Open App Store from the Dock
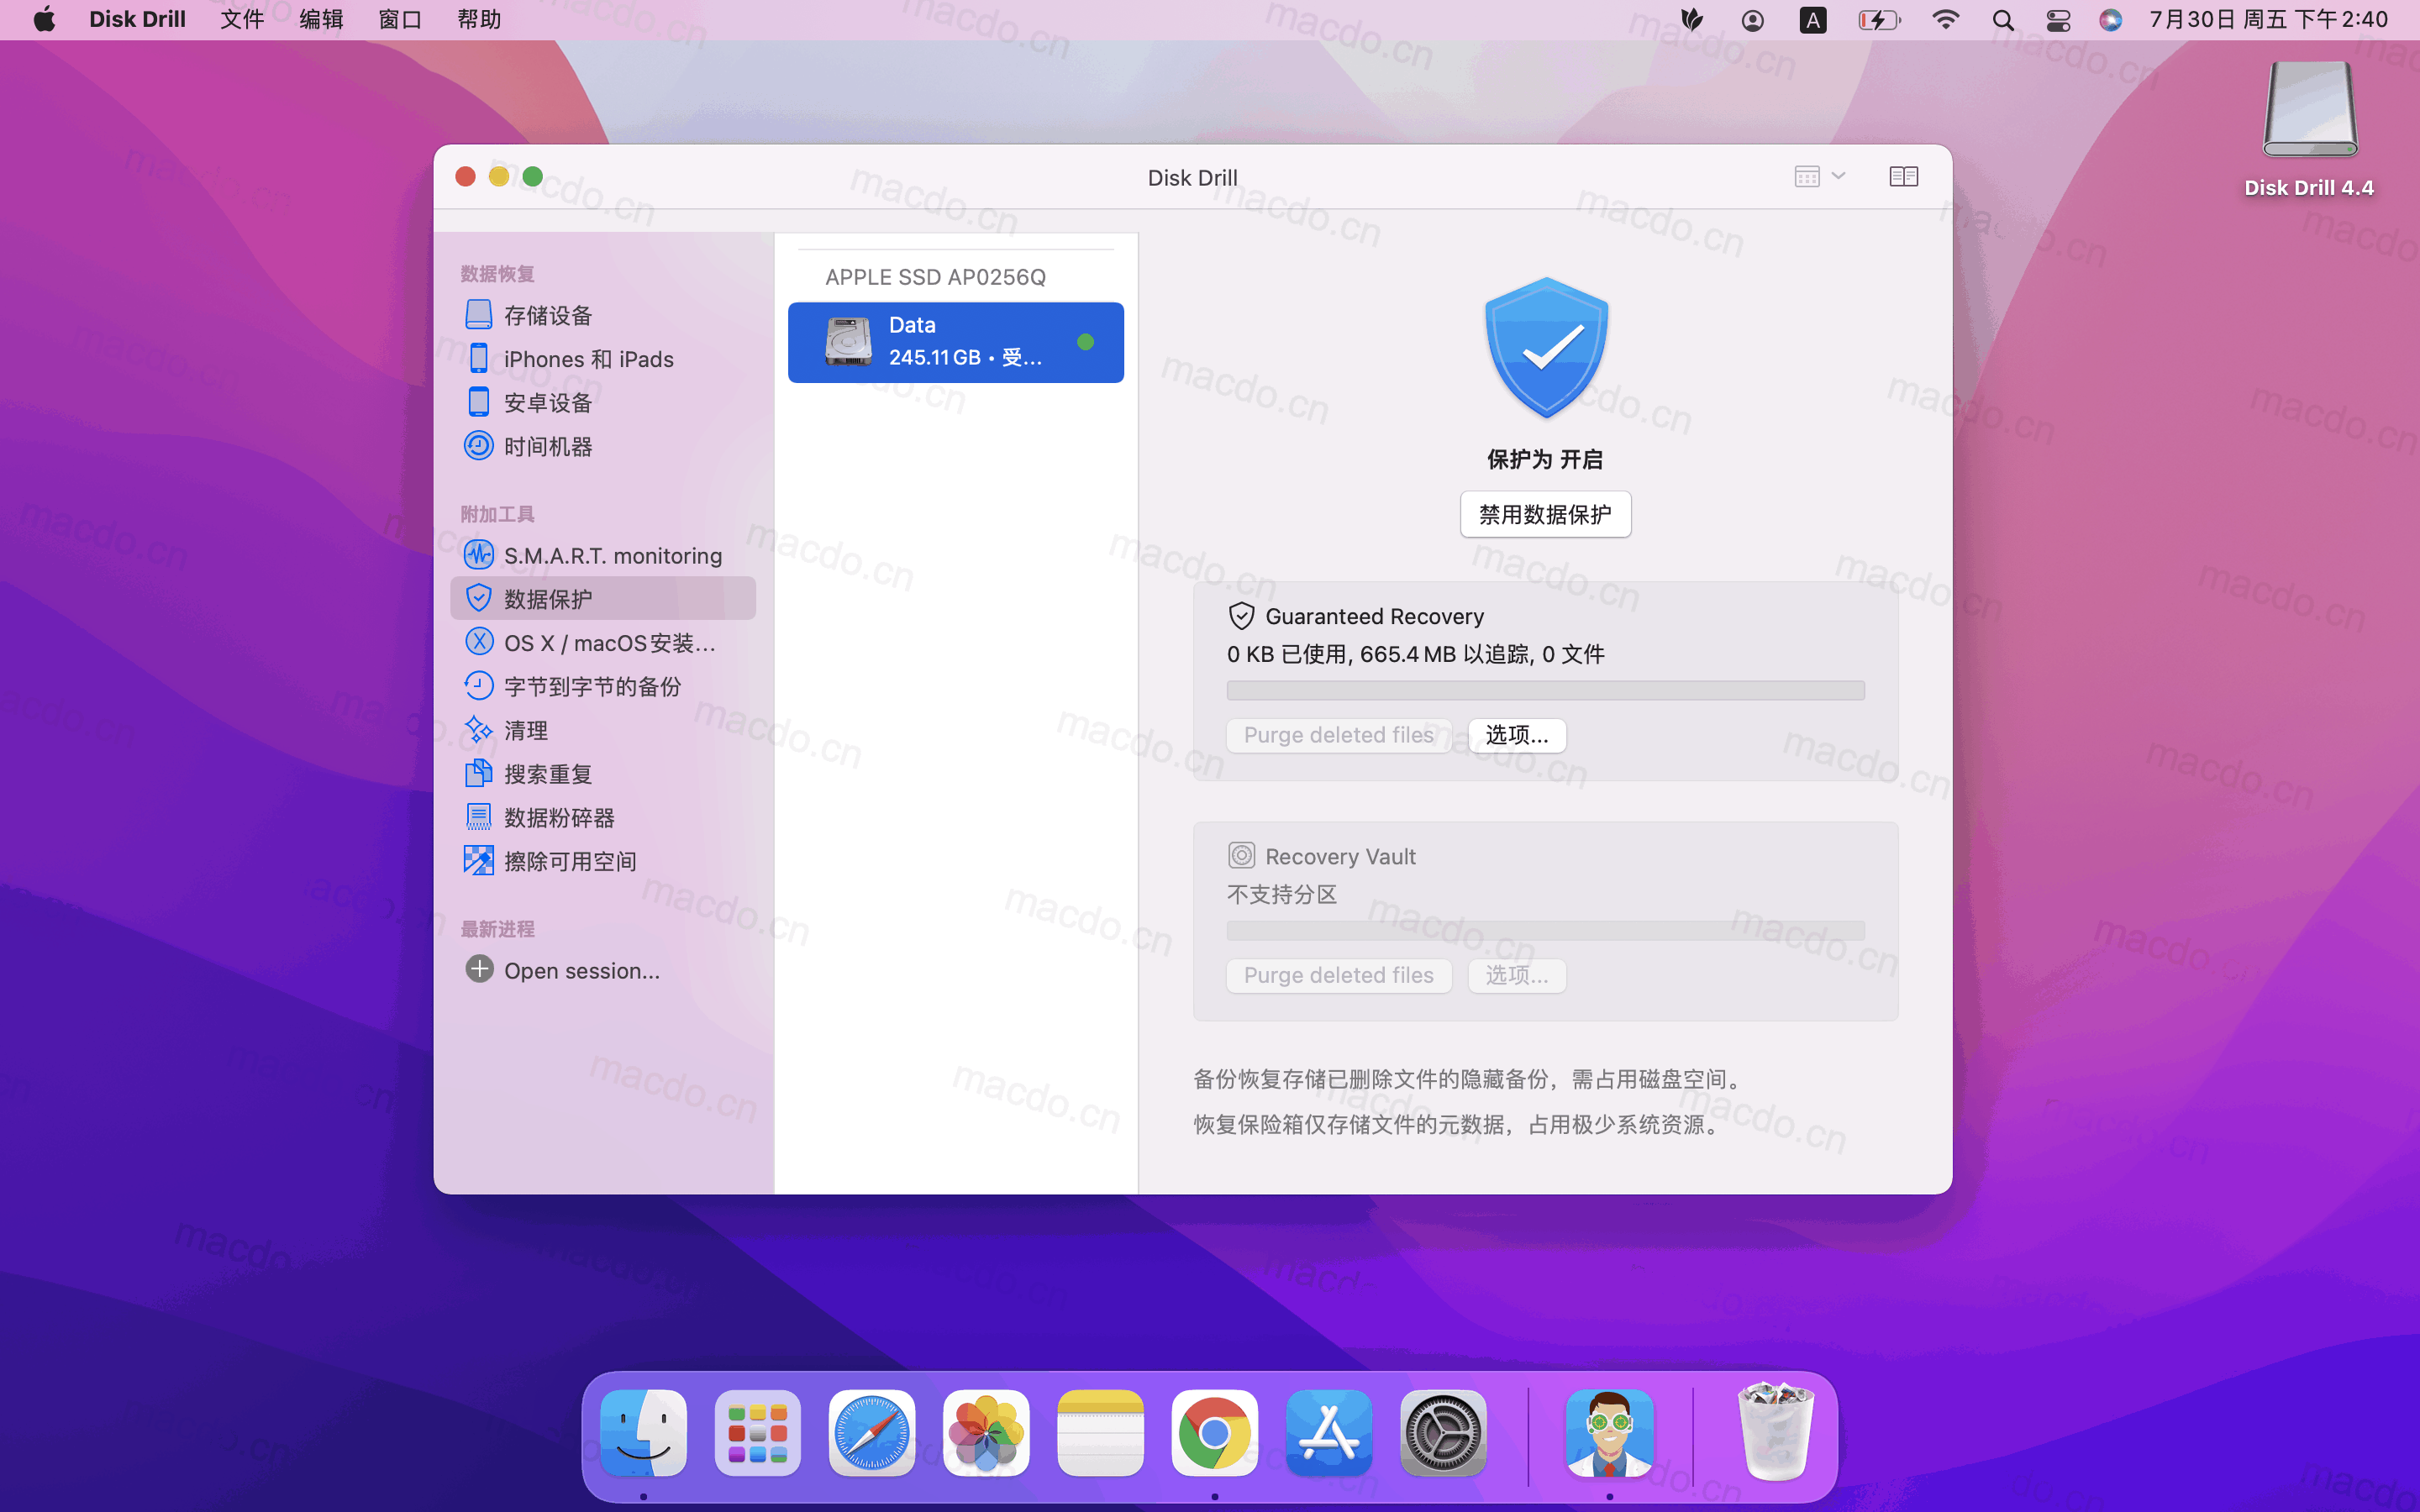This screenshot has width=2420, height=1512. click(1328, 1433)
